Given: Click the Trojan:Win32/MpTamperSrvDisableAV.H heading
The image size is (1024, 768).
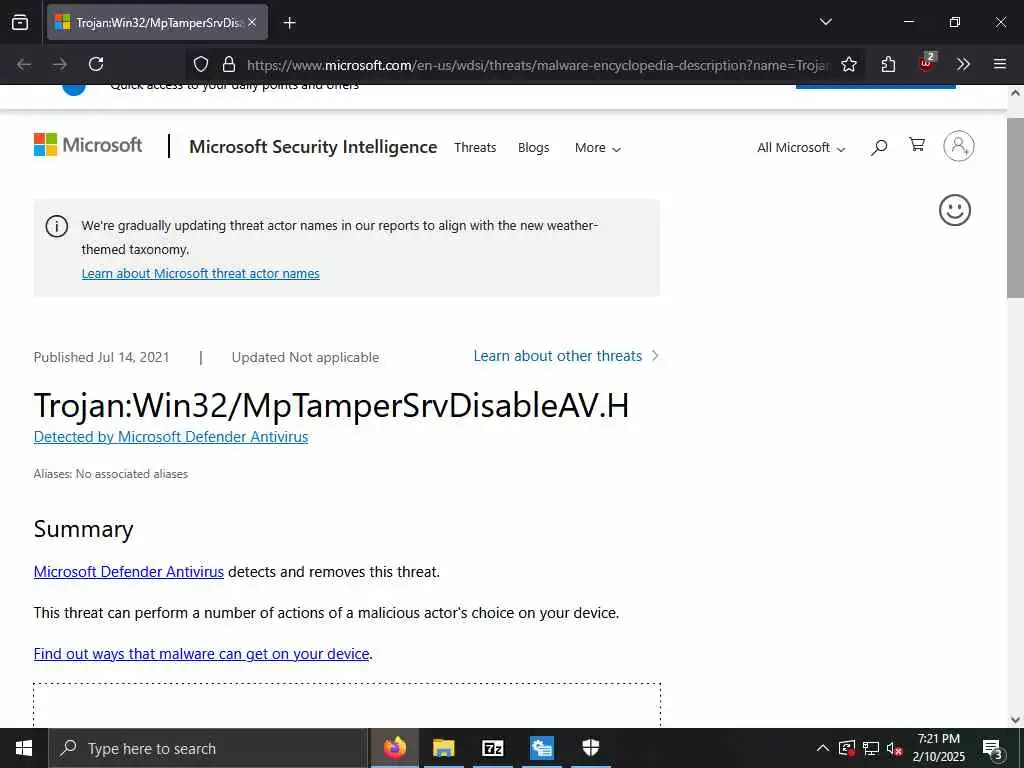Looking at the screenshot, I should (x=331, y=405).
